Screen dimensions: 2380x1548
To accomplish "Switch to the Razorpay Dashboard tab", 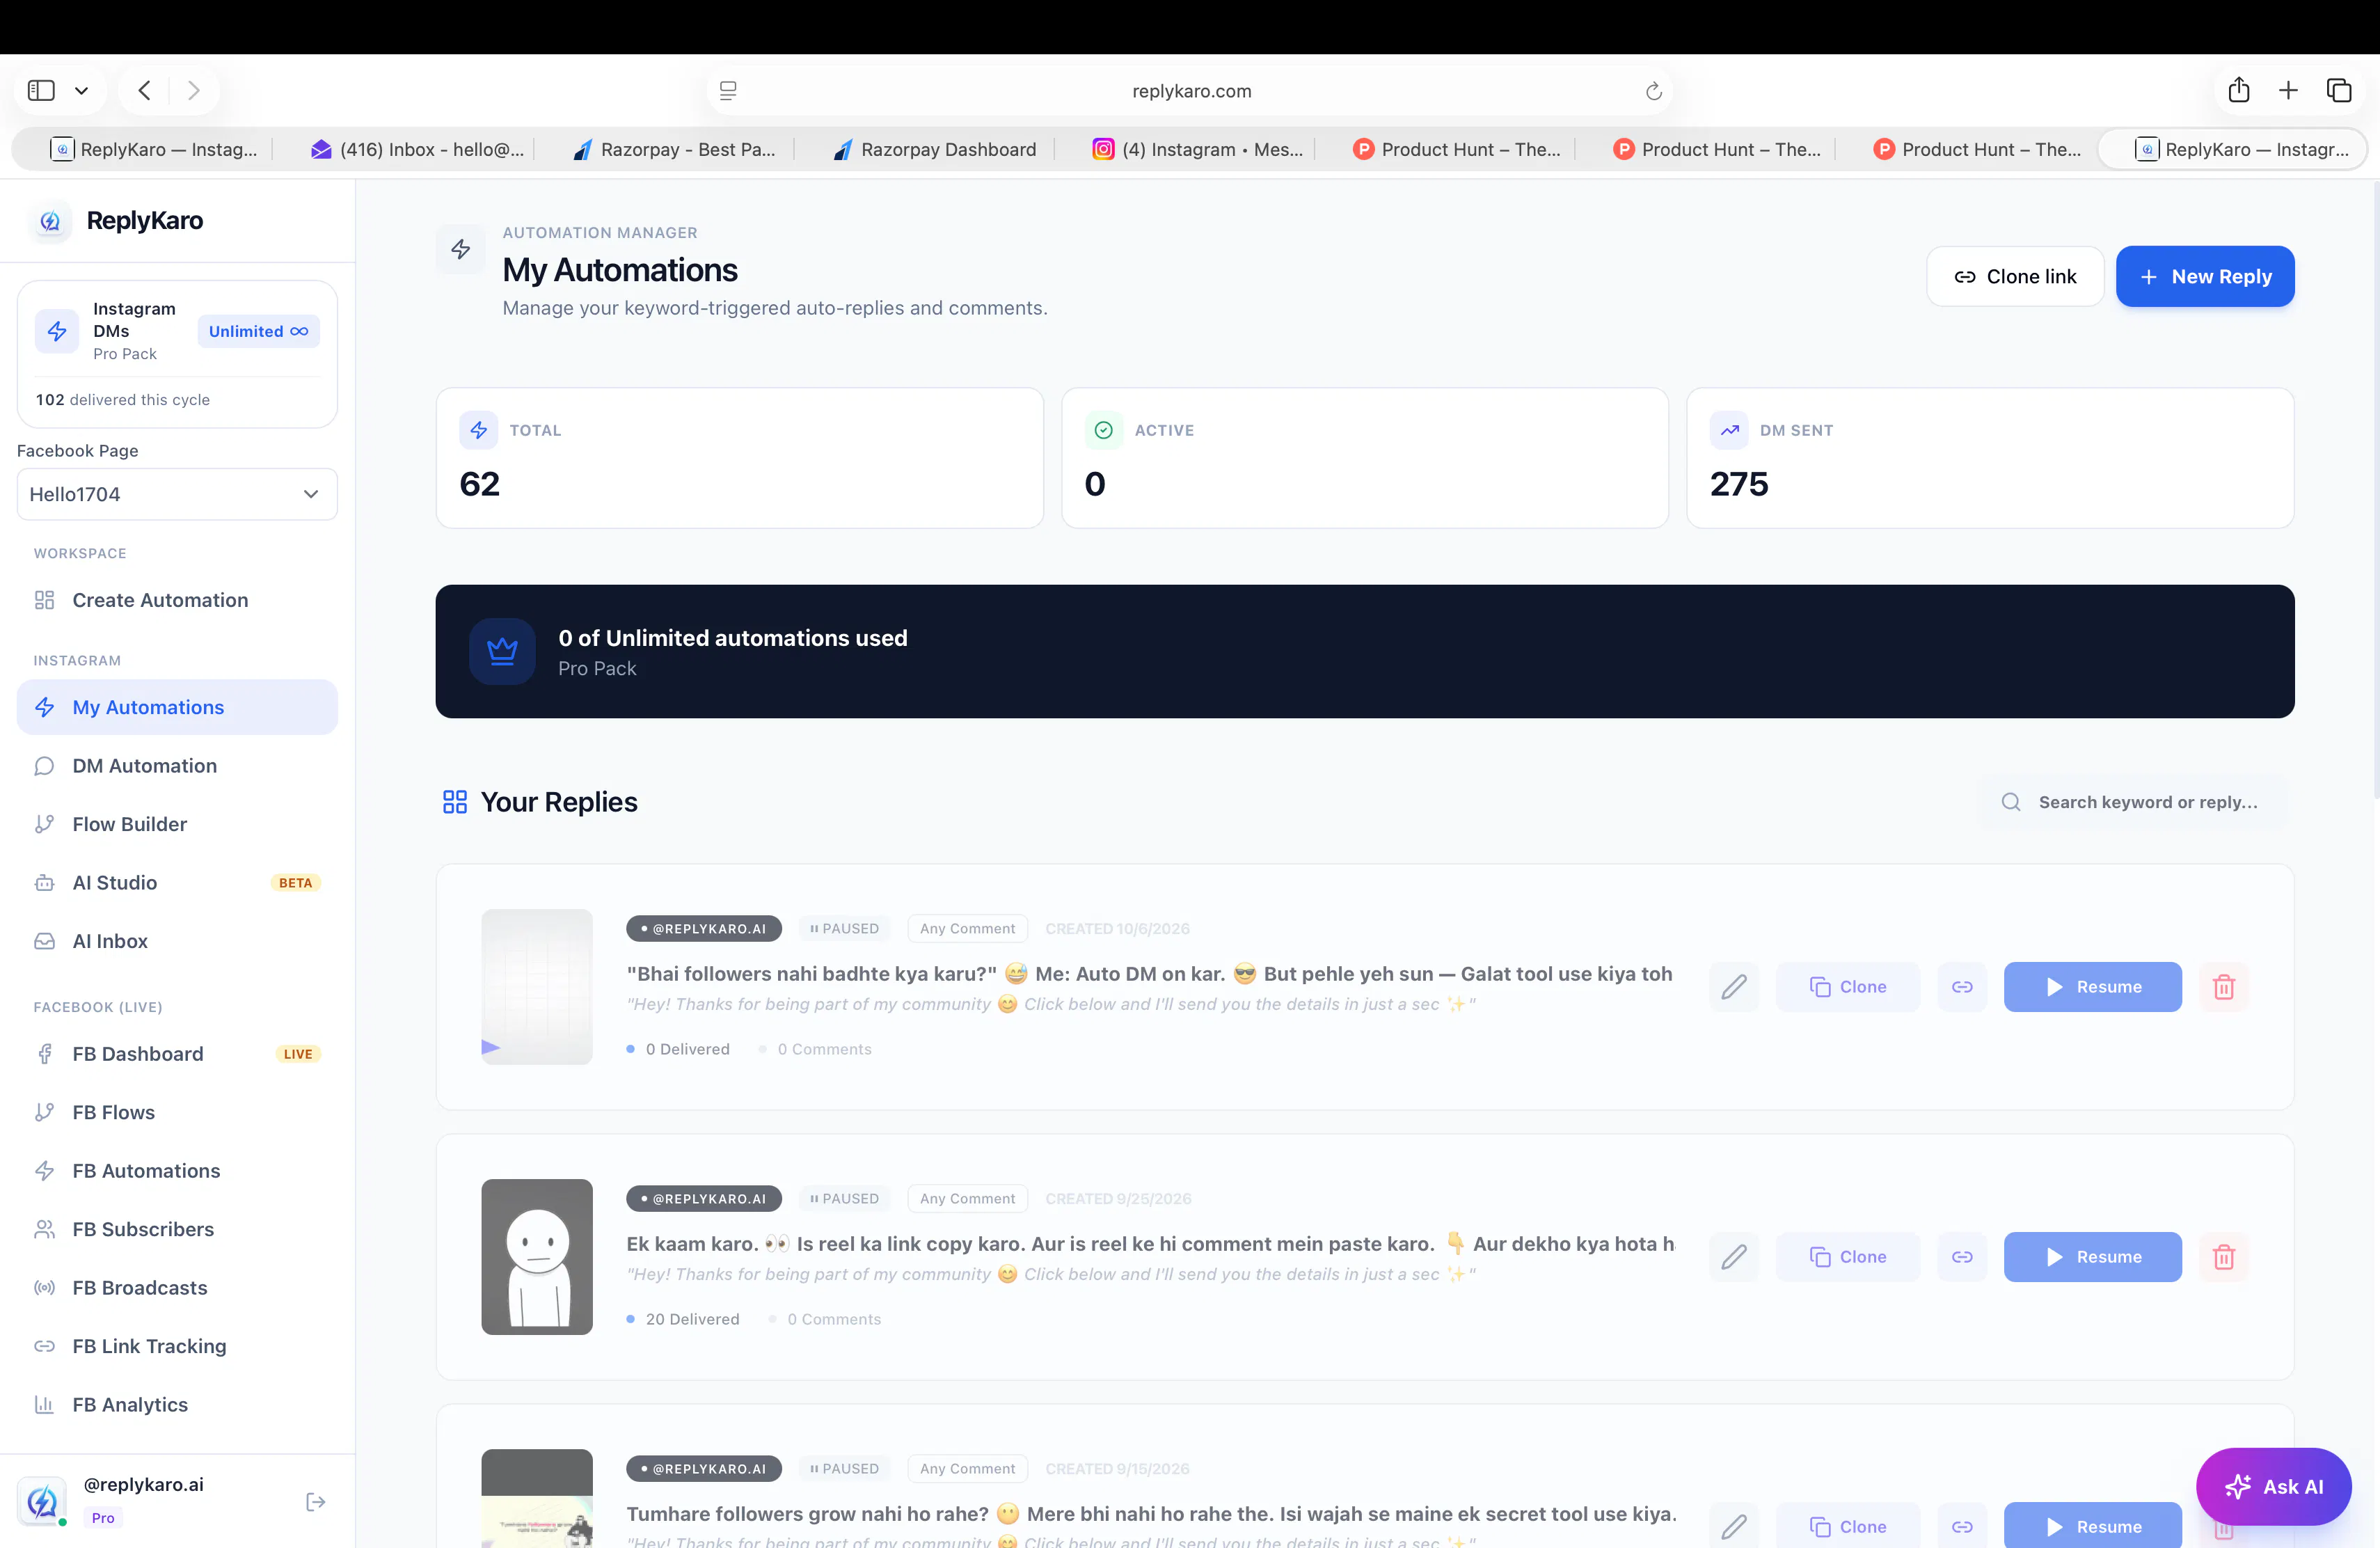I will click(x=934, y=150).
